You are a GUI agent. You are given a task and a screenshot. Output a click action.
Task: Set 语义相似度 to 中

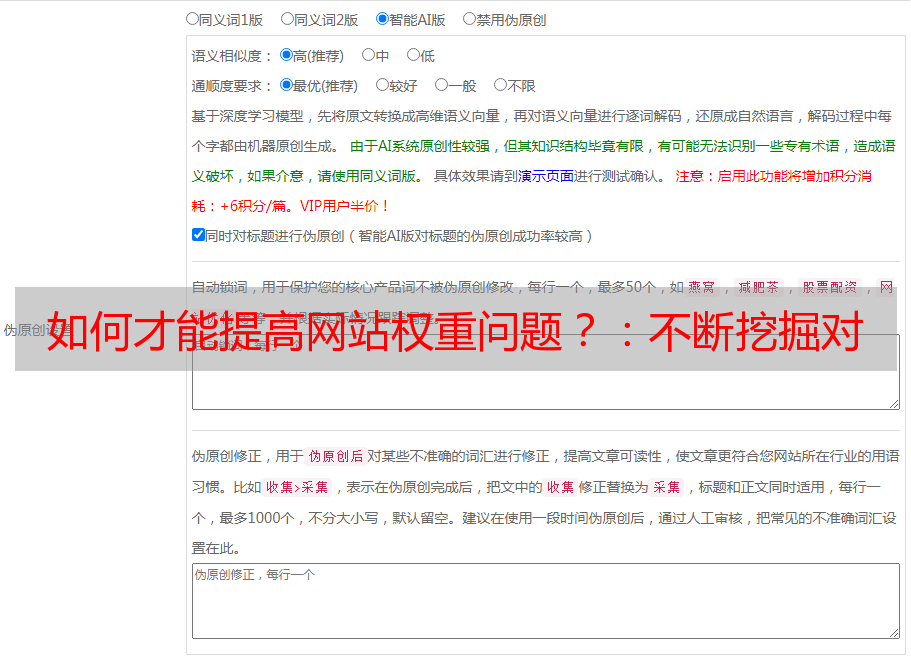click(x=368, y=55)
